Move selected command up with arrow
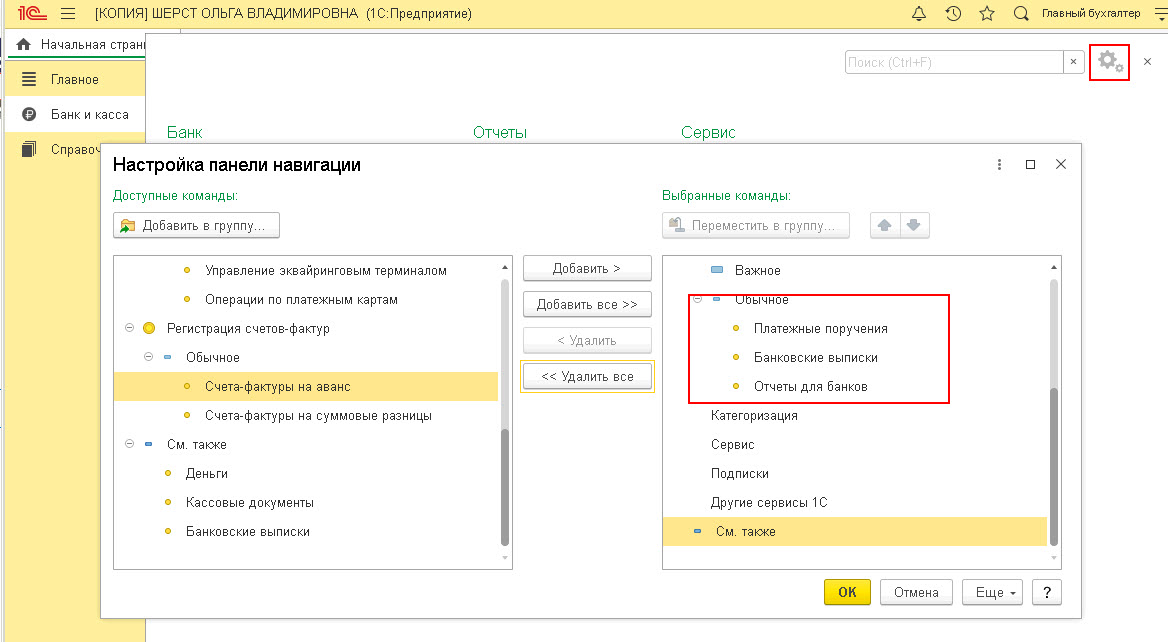Image resolution: width=1168 pixels, height=642 pixels. pos(884,225)
